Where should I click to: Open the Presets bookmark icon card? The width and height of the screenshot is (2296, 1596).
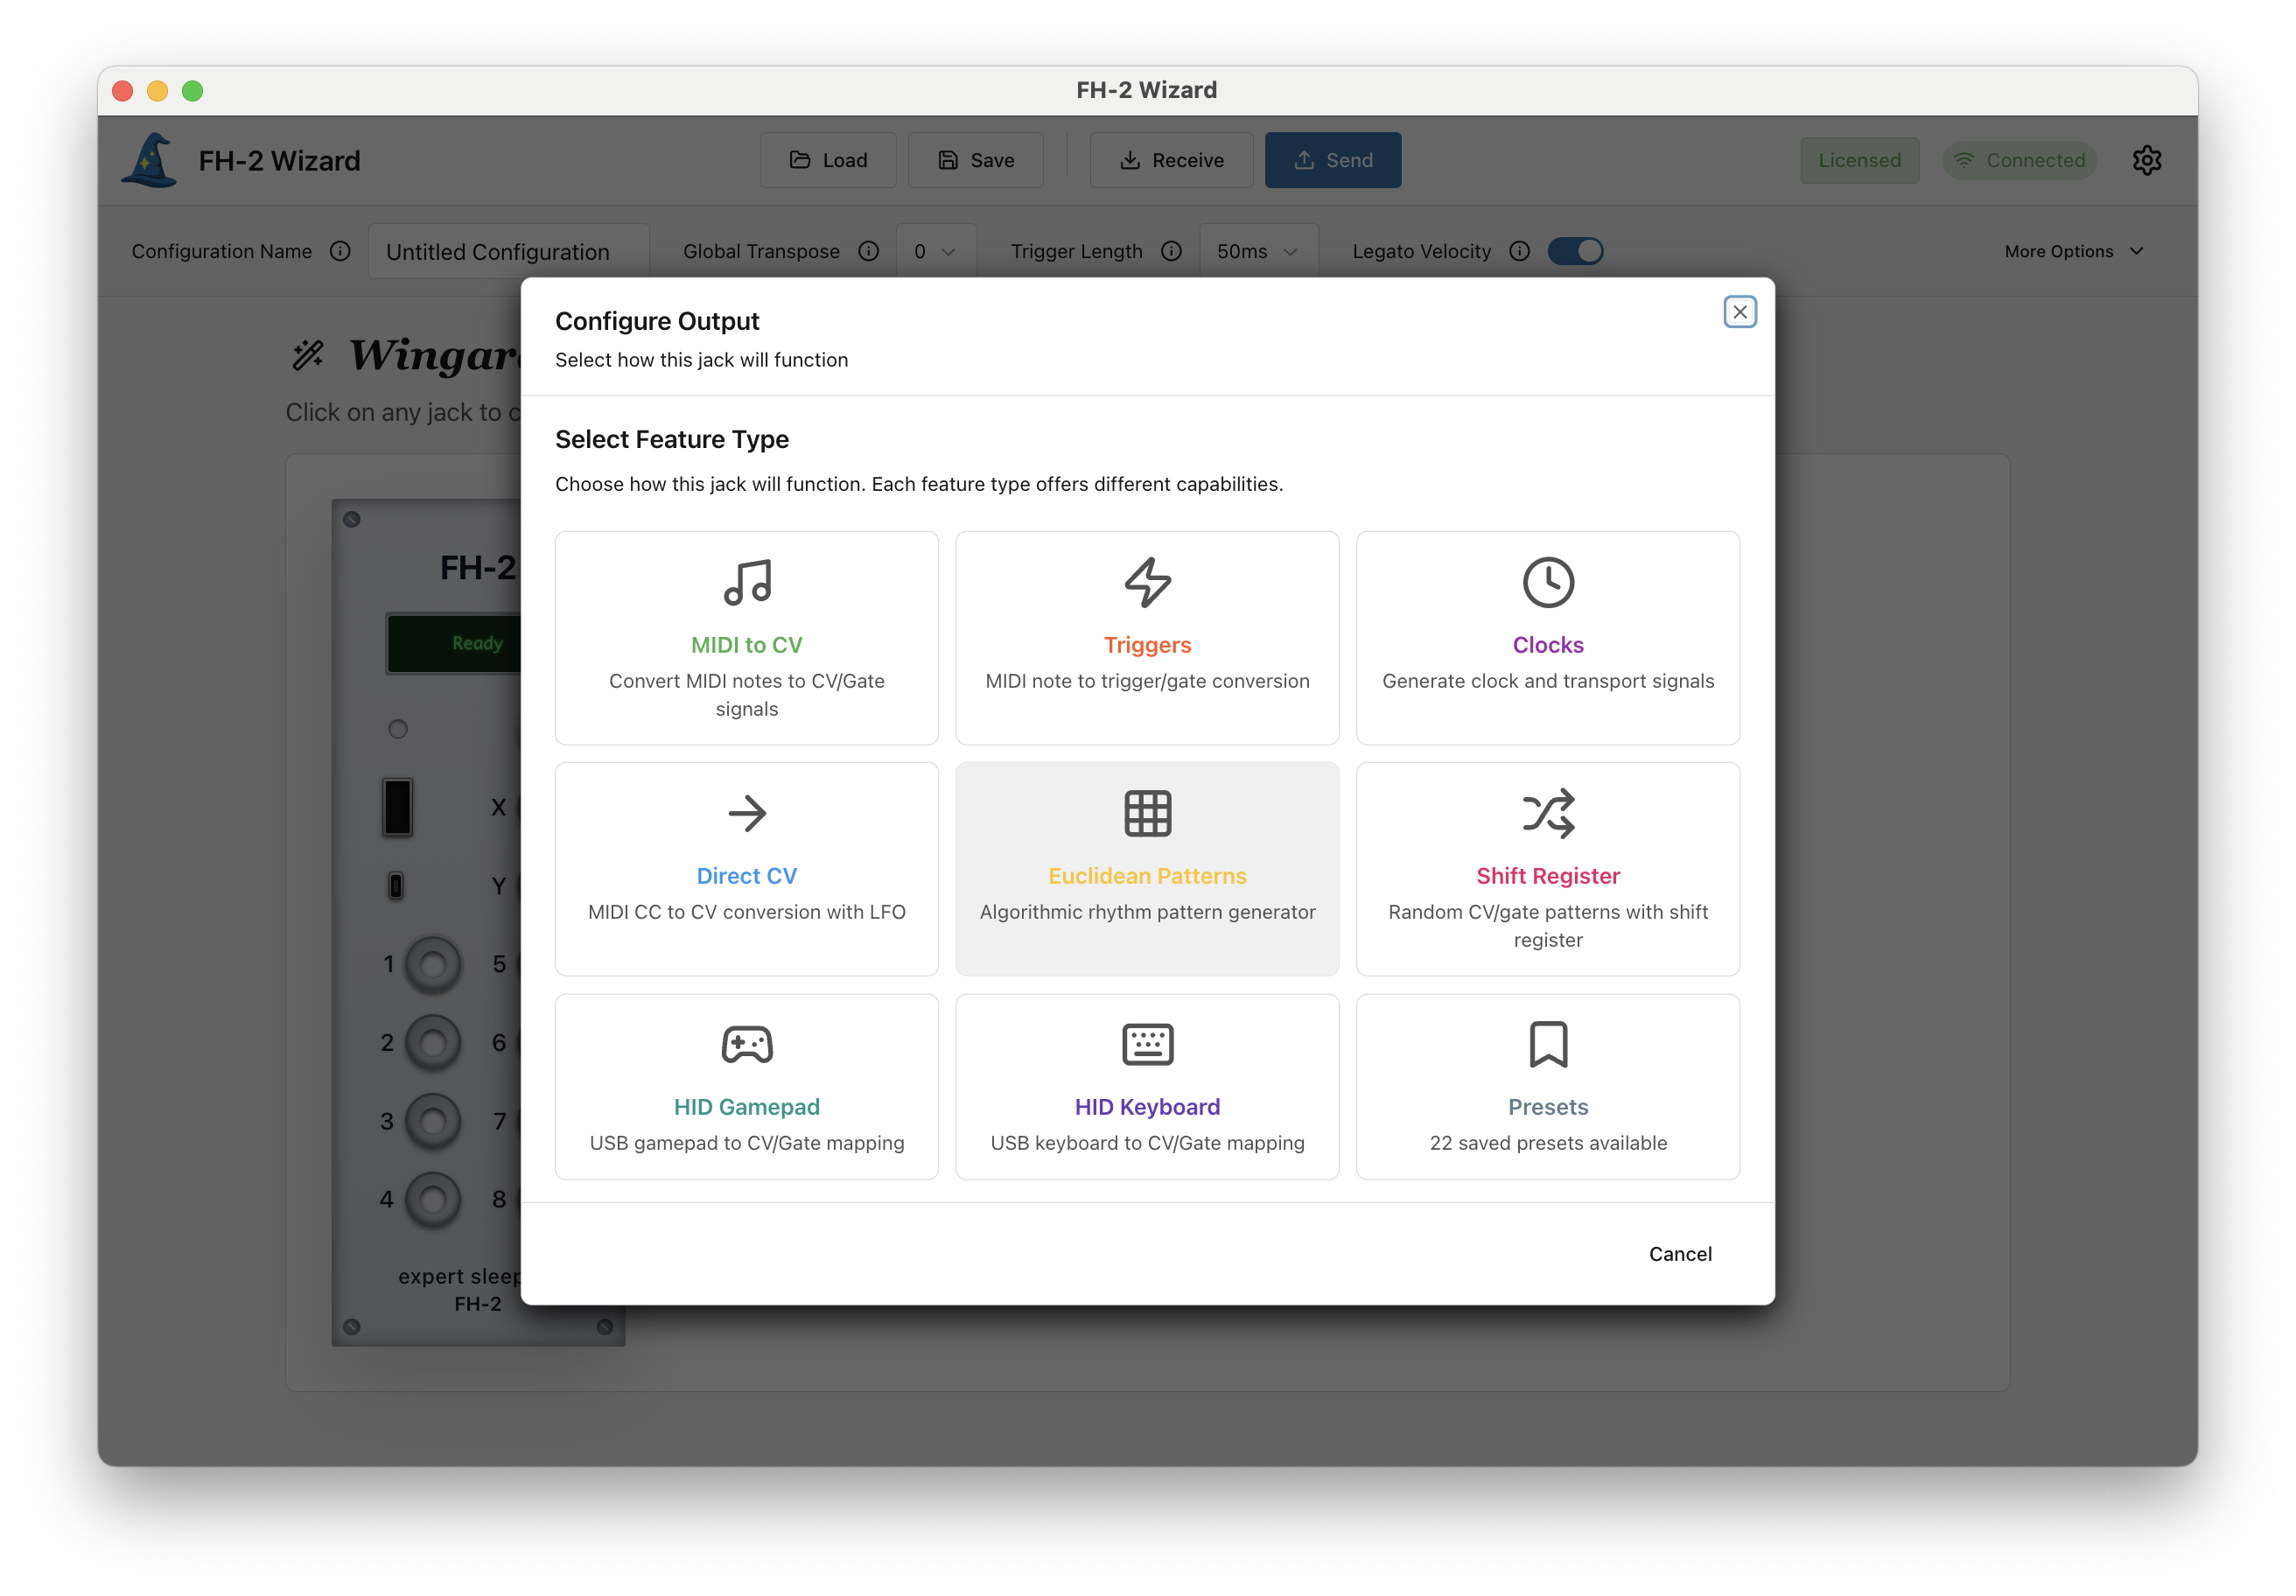click(1547, 1044)
